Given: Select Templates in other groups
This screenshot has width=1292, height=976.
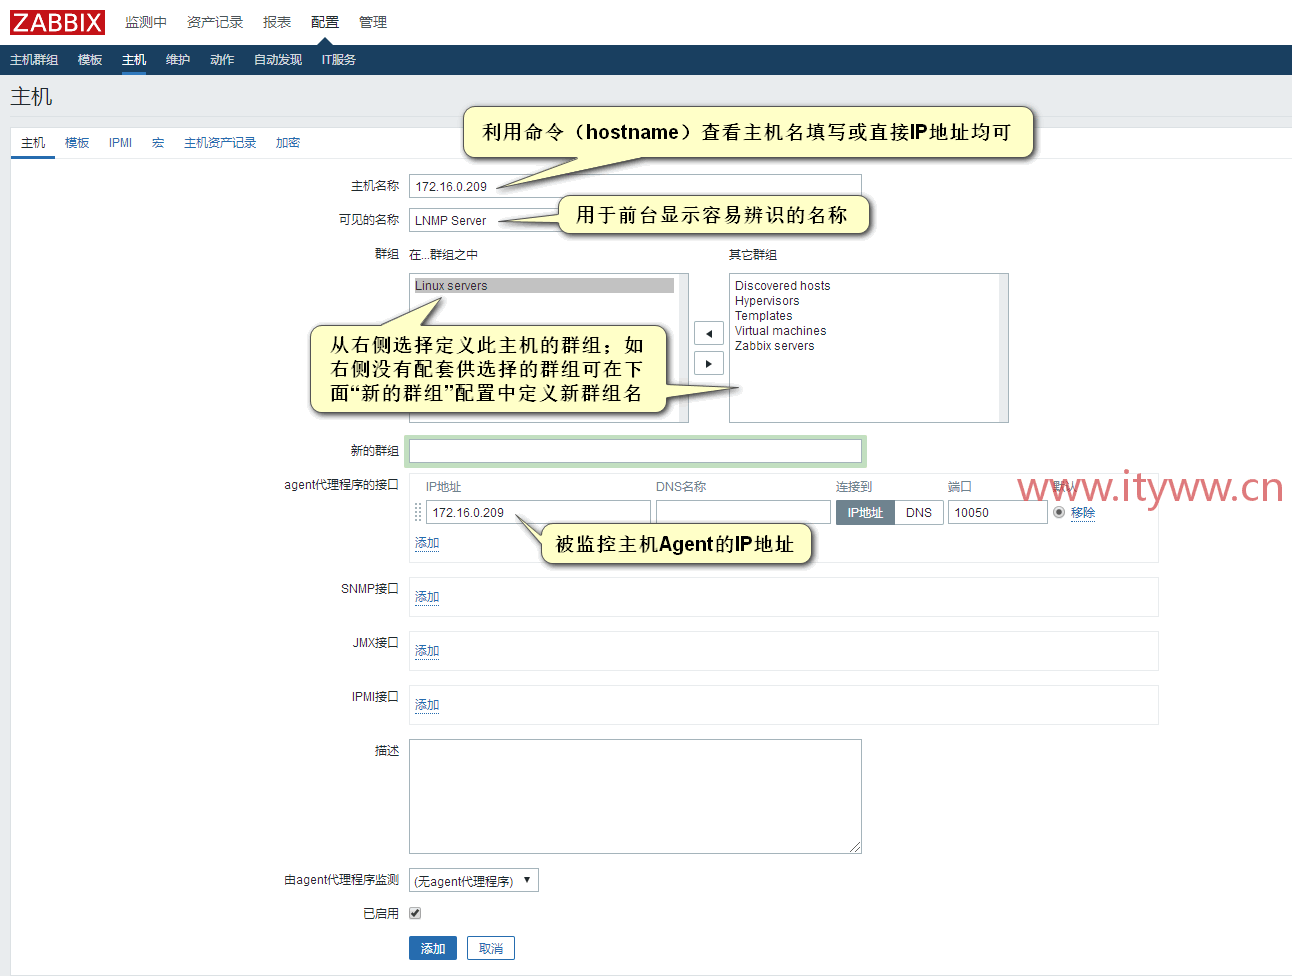Looking at the screenshot, I should pyautogui.click(x=763, y=316).
